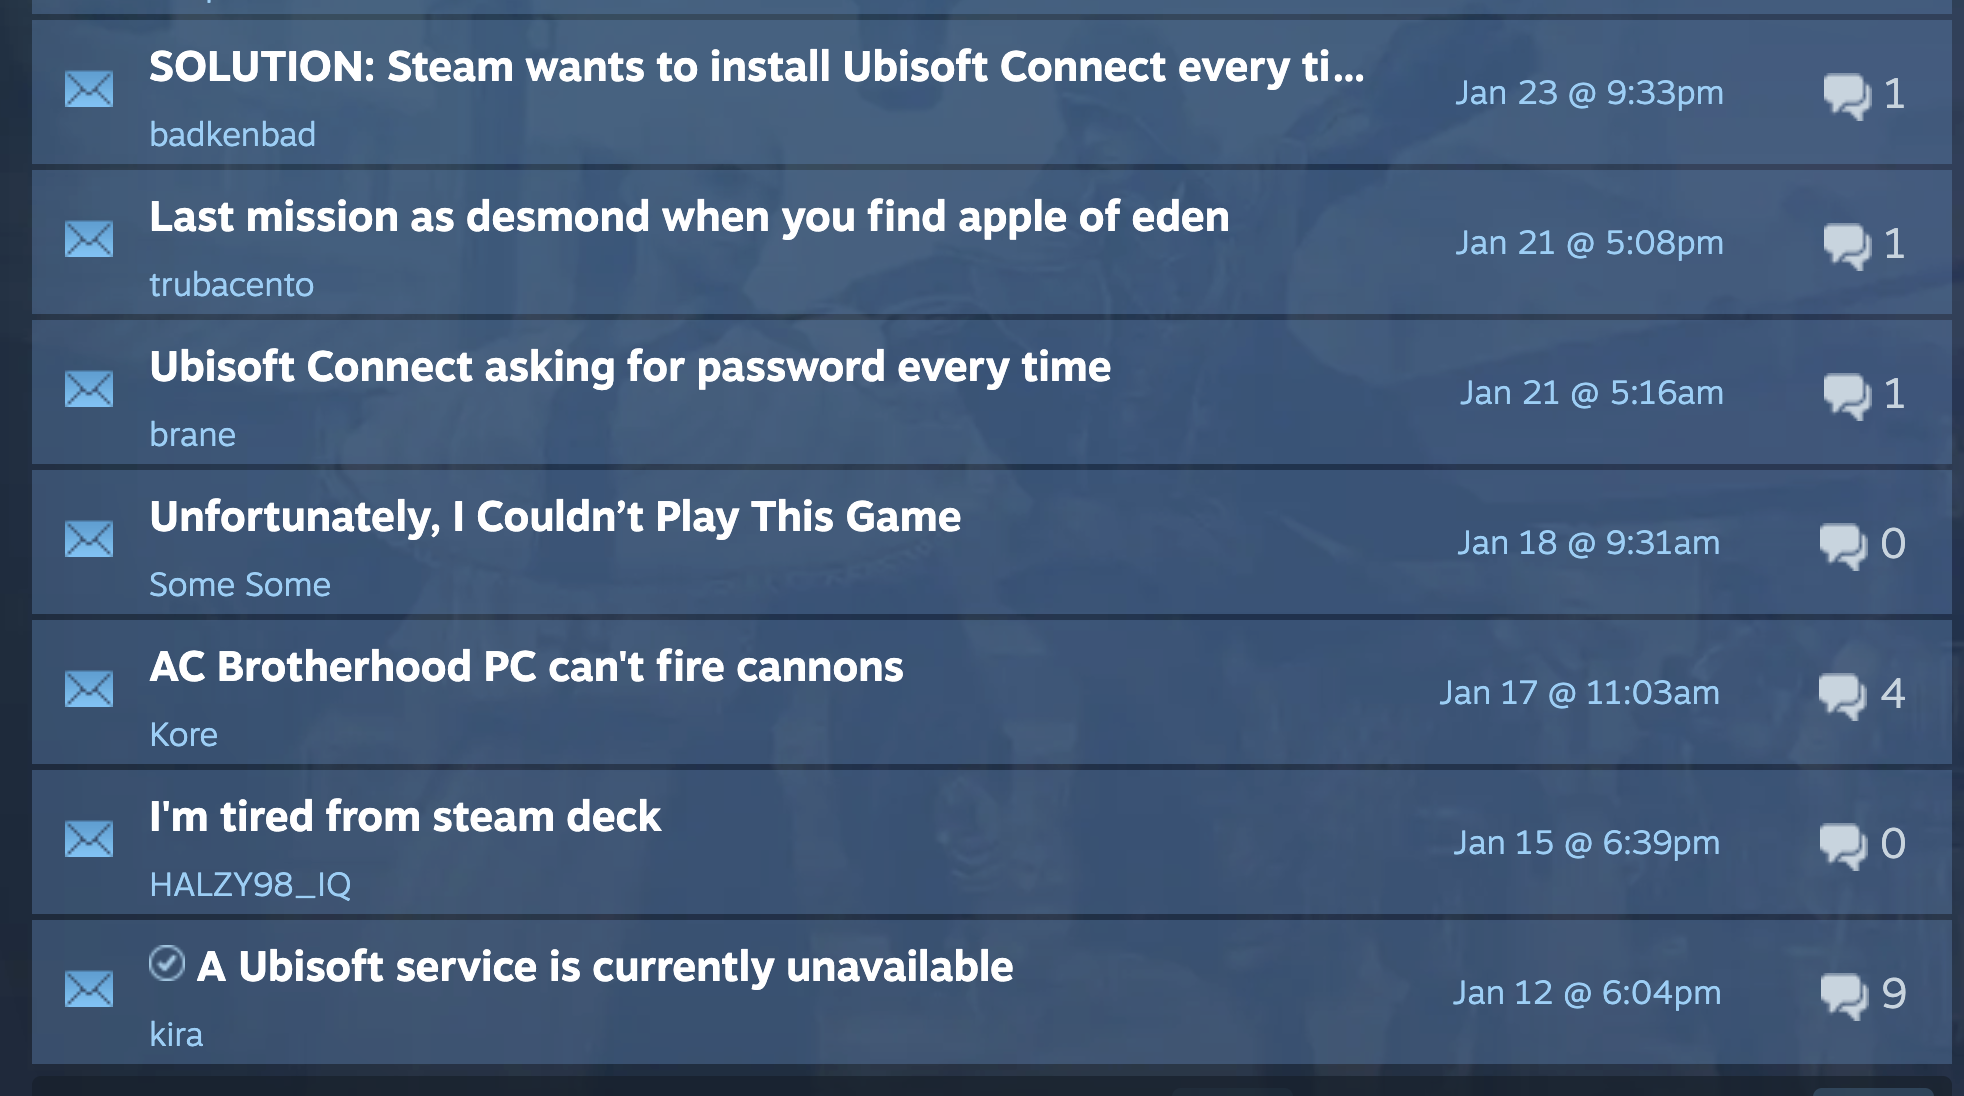
Task: Open "Last mission as desmond" discussion
Action: 689,217
